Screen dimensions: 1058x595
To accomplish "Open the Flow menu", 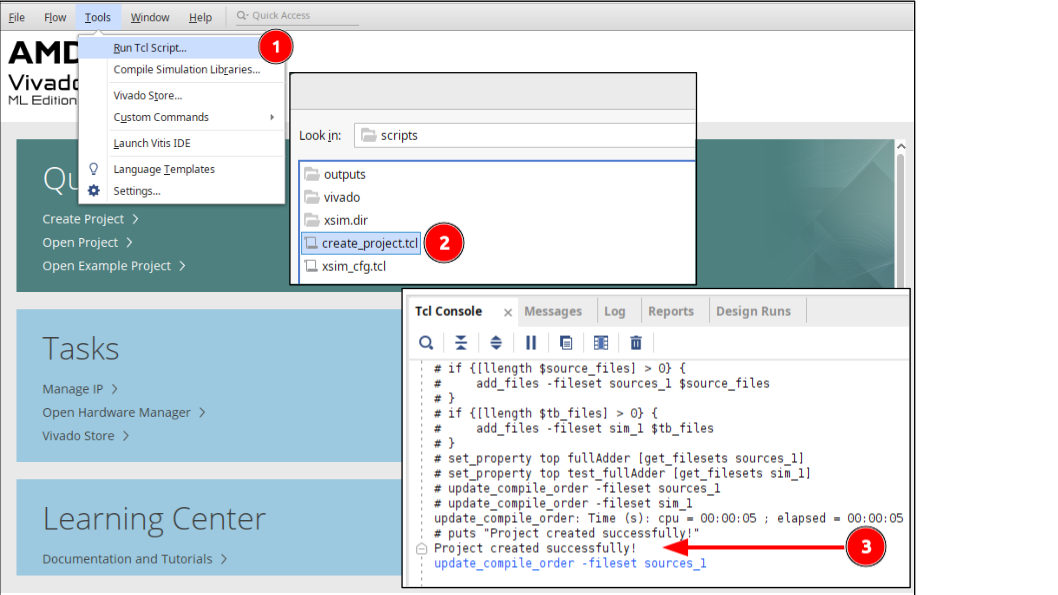I will [x=55, y=17].
